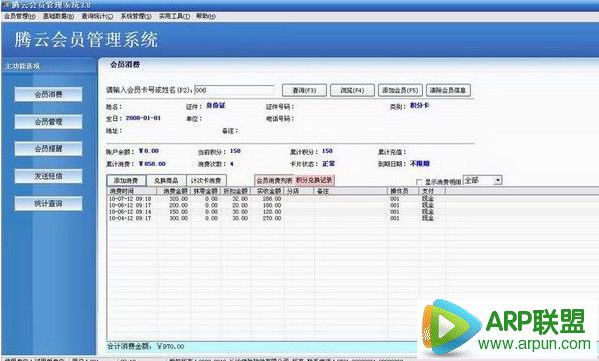599x361 pixels.
Task: Click the 卡片状态 正常 value
Action: (x=328, y=164)
